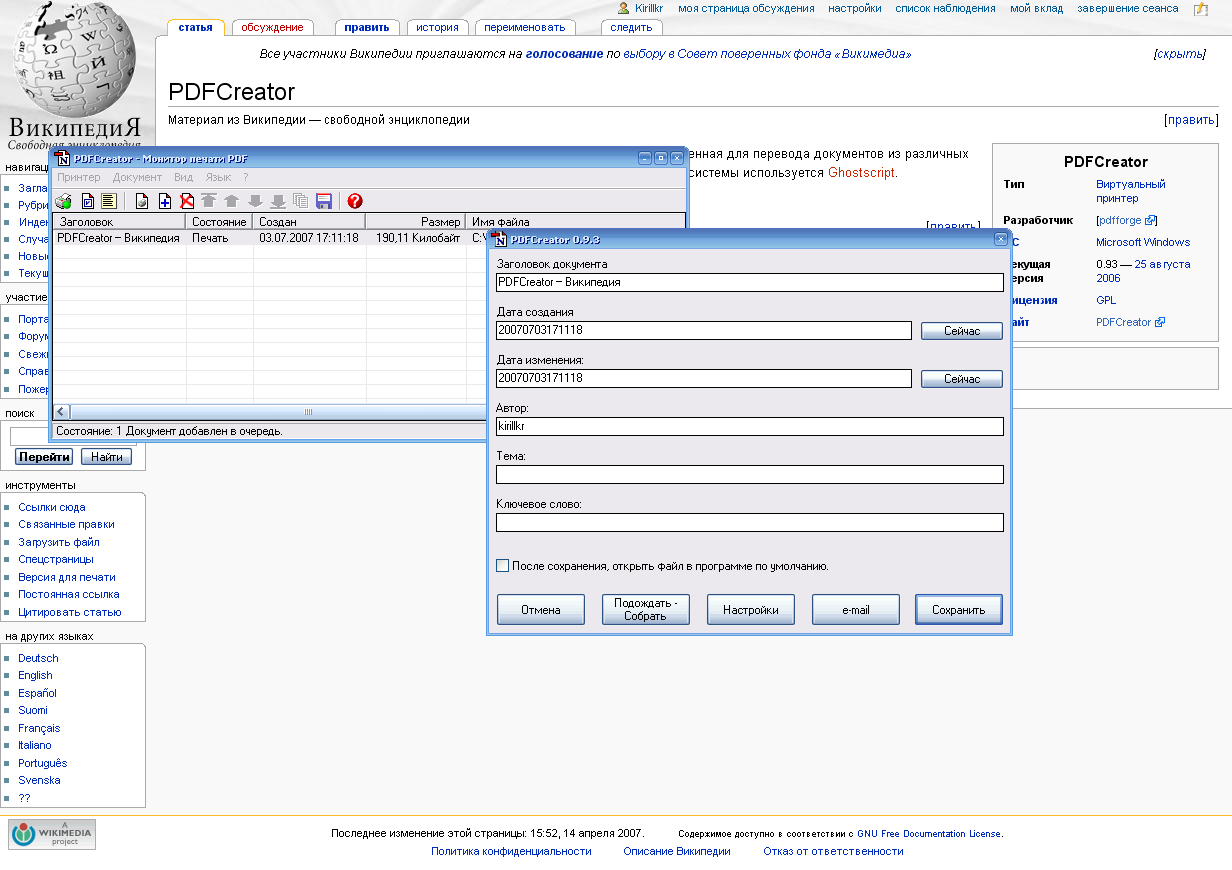The image size is (1232, 870).
Task: Follow the red Ghostscript link
Action: (861, 172)
